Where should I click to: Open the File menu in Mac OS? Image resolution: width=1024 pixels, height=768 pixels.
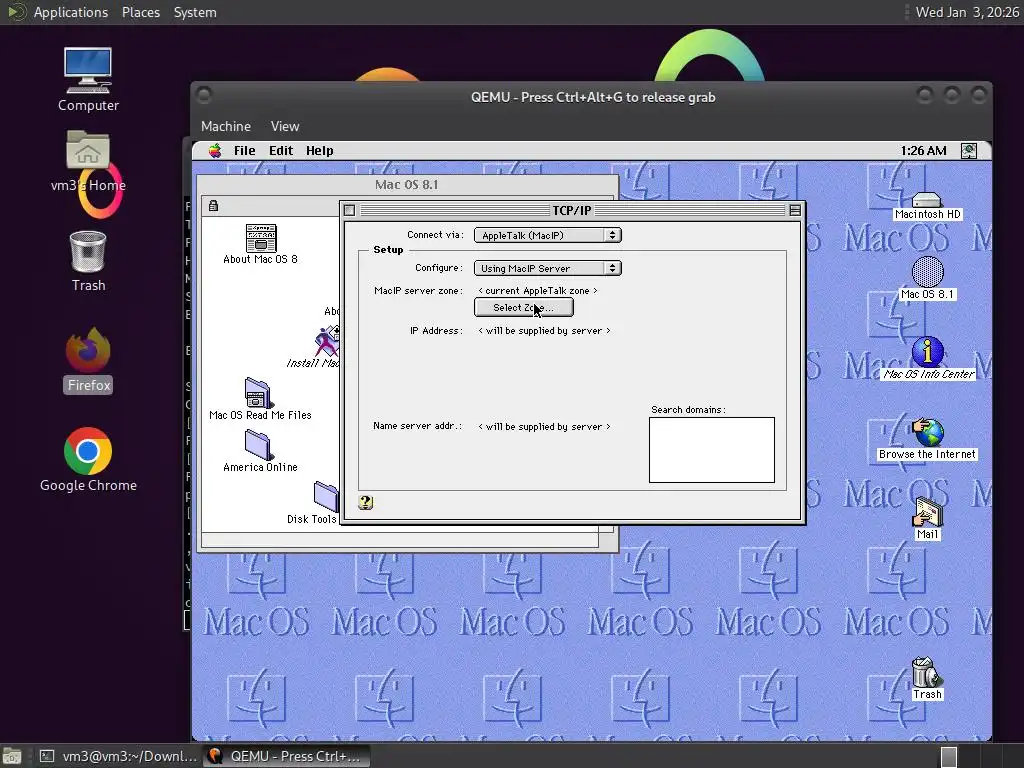click(x=244, y=151)
